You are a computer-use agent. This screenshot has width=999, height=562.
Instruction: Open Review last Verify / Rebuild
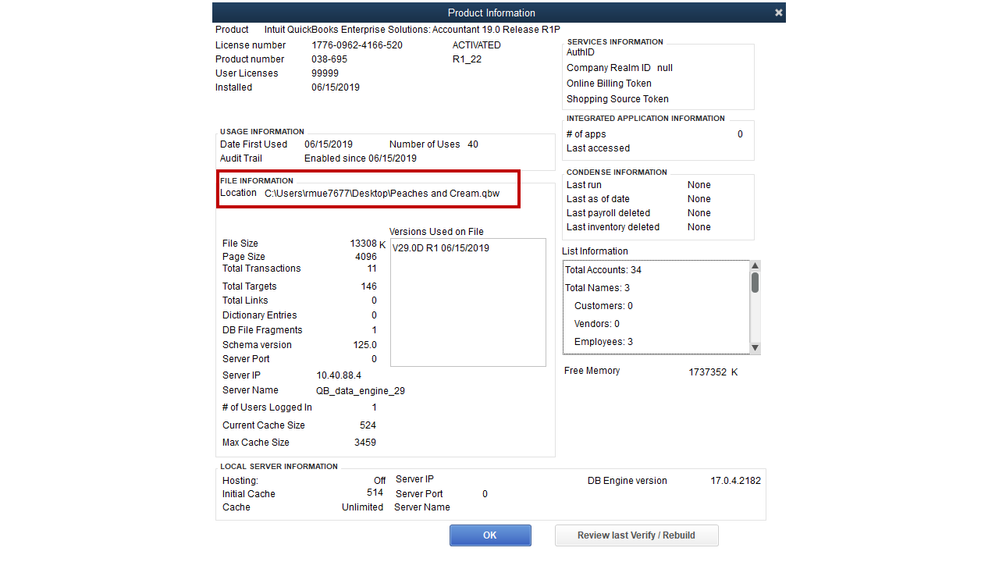(636, 535)
